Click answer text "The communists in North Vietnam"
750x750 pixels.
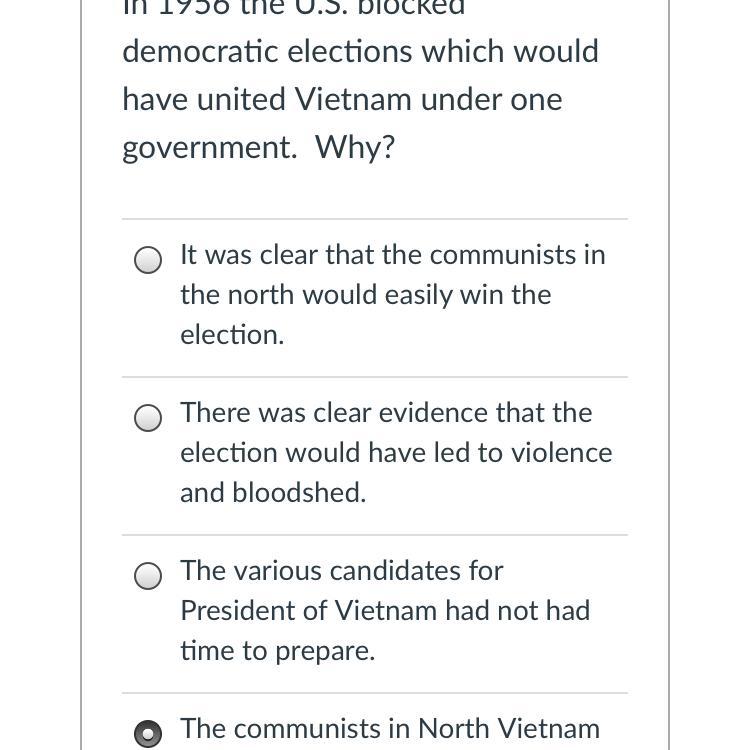pyautogui.click(x=390, y=729)
